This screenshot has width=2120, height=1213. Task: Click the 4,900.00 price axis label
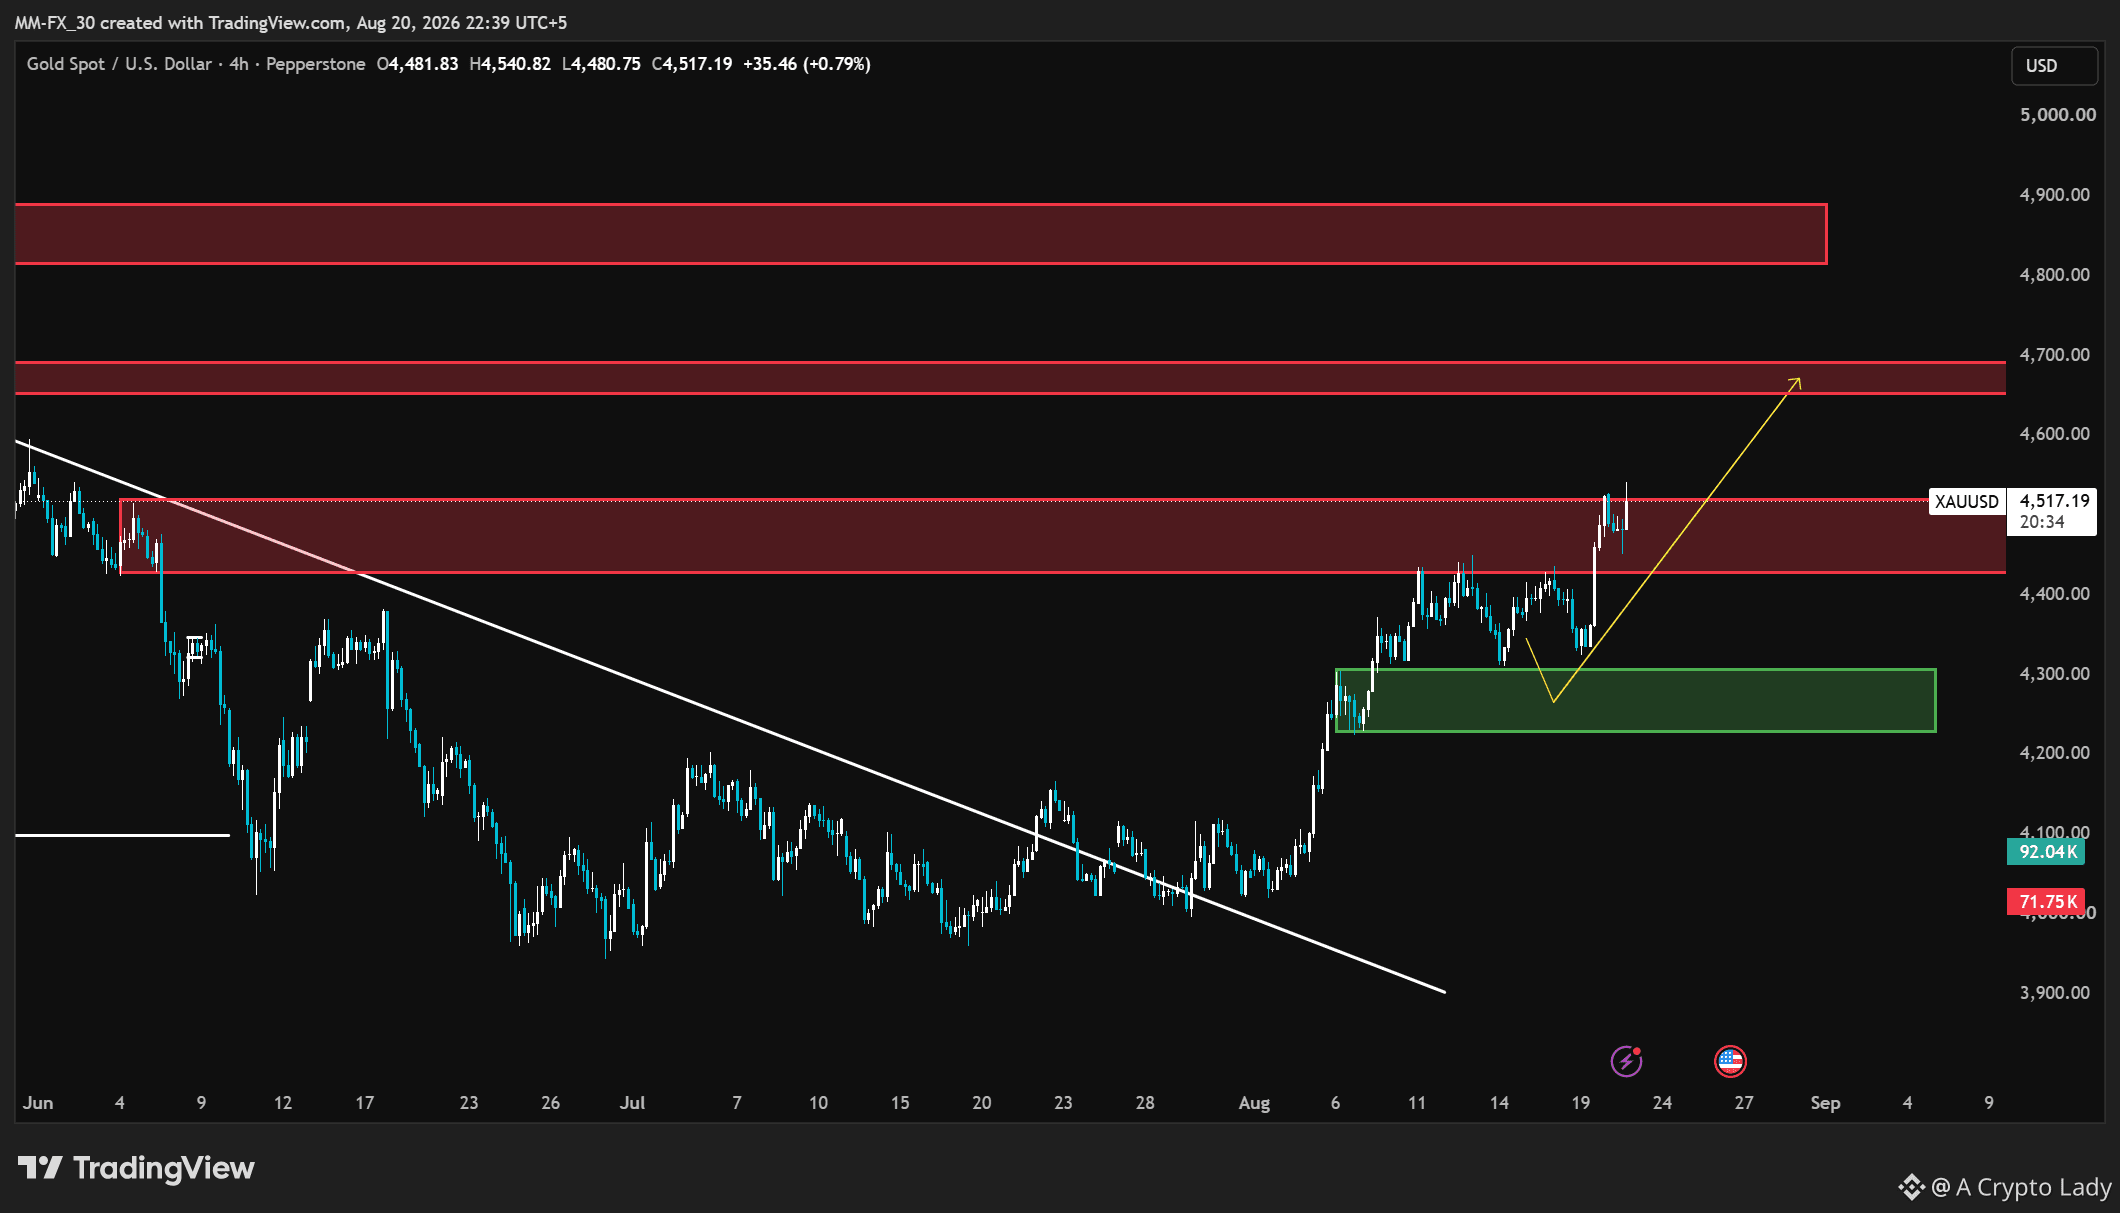tap(2054, 195)
